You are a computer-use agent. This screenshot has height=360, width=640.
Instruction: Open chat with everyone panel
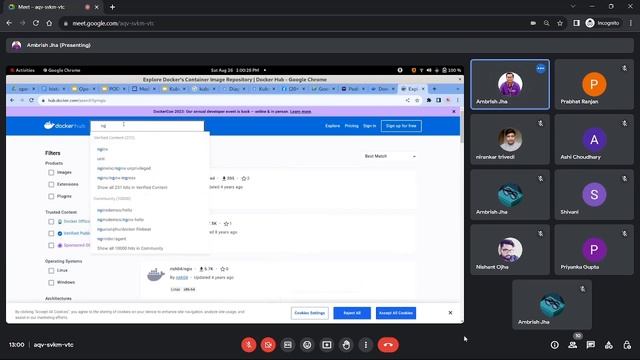pyautogui.click(x=591, y=345)
